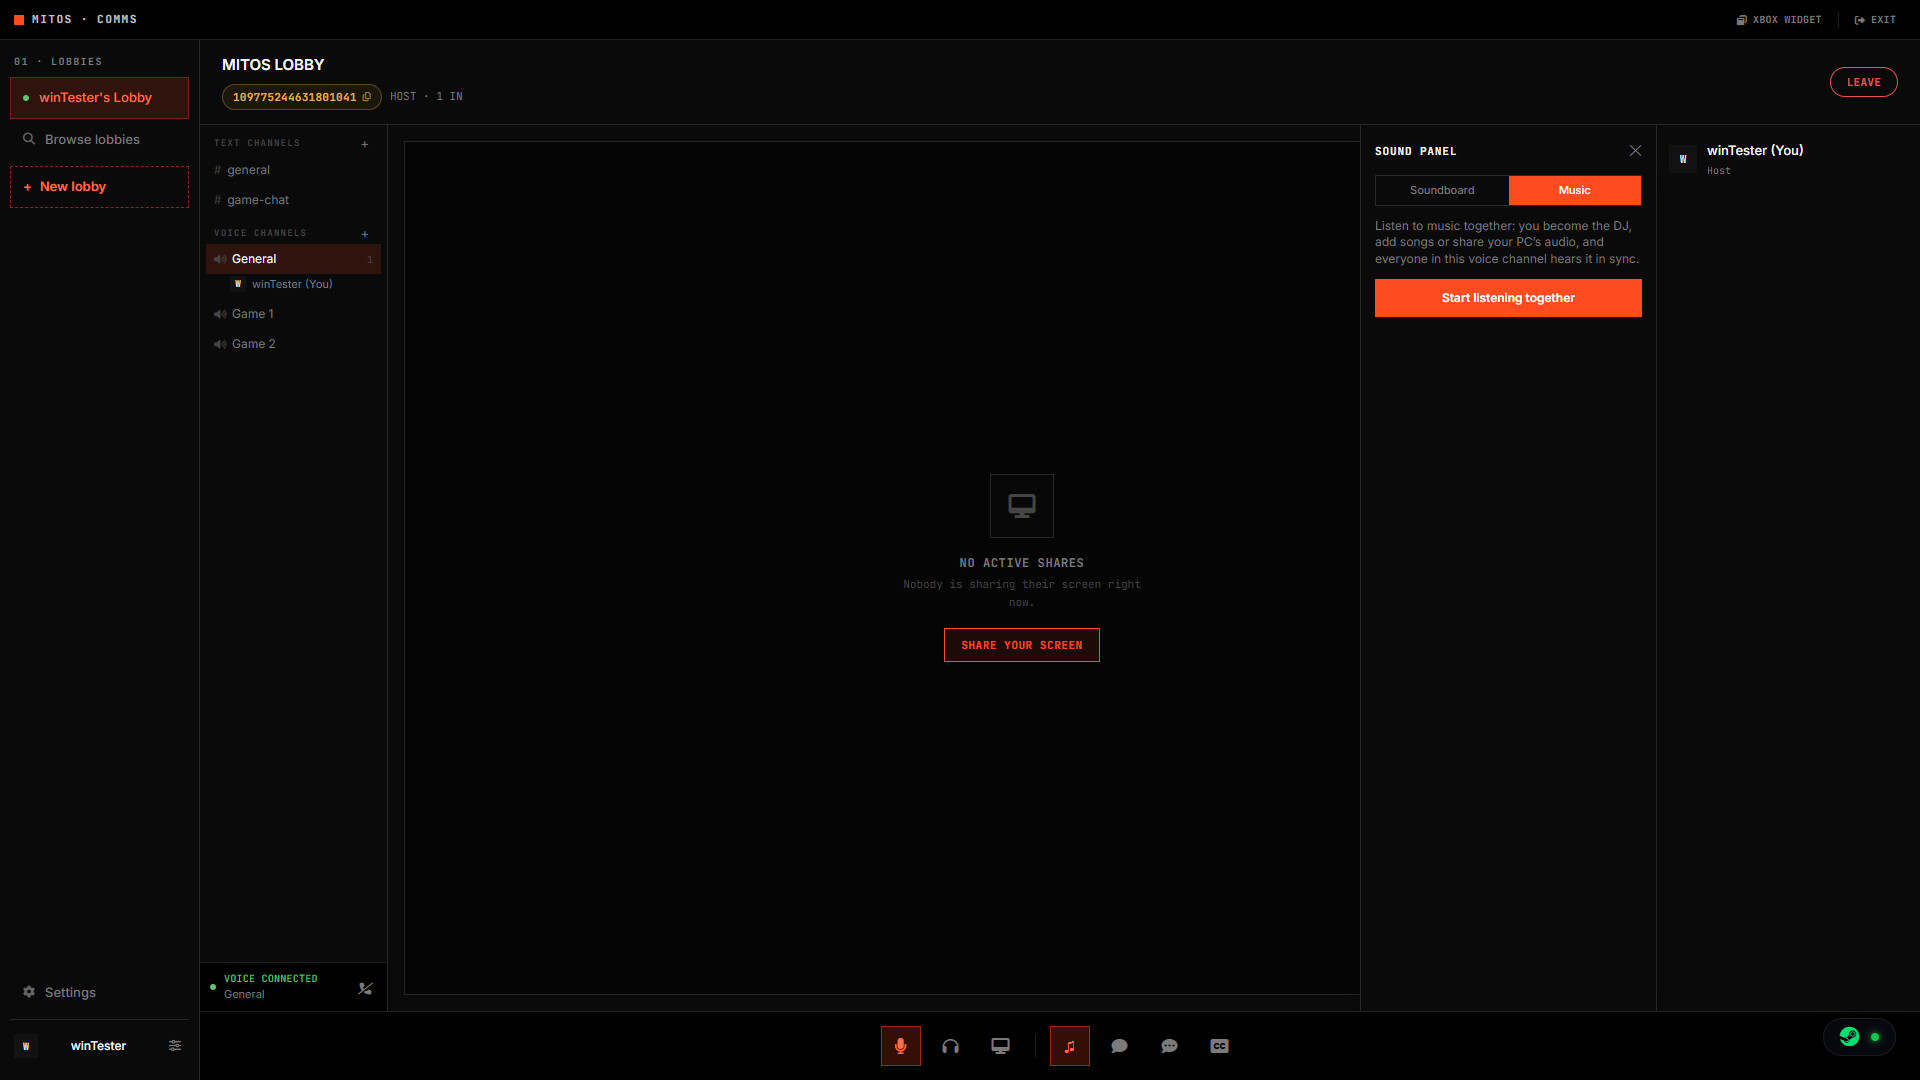Open Browse lobbies
The image size is (1920, 1080).
click(x=99, y=140)
